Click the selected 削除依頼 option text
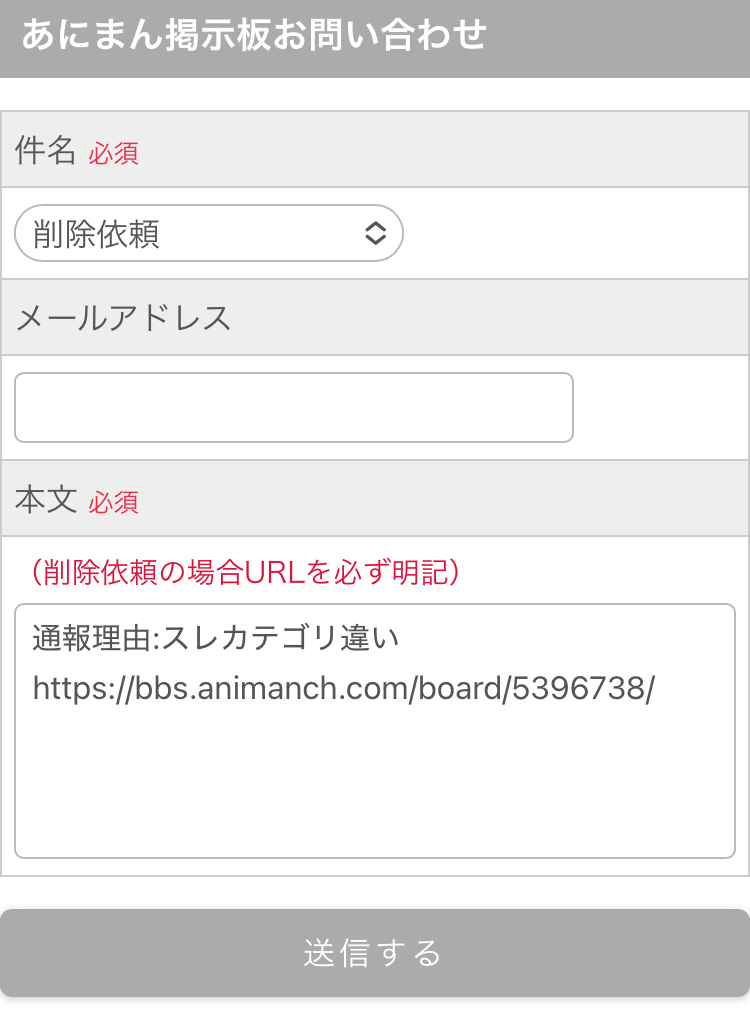 click(x=96, y=234)
